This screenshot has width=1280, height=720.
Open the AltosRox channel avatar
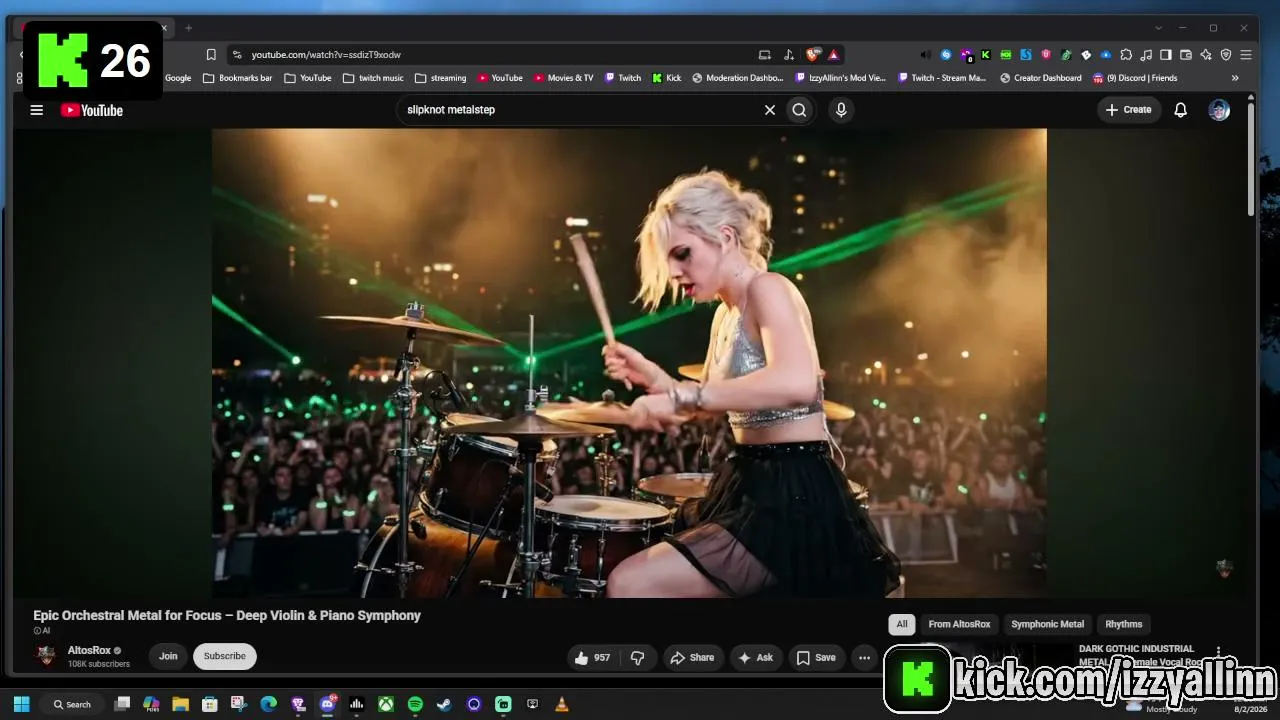pyautogui.click(x=46, y=656)
